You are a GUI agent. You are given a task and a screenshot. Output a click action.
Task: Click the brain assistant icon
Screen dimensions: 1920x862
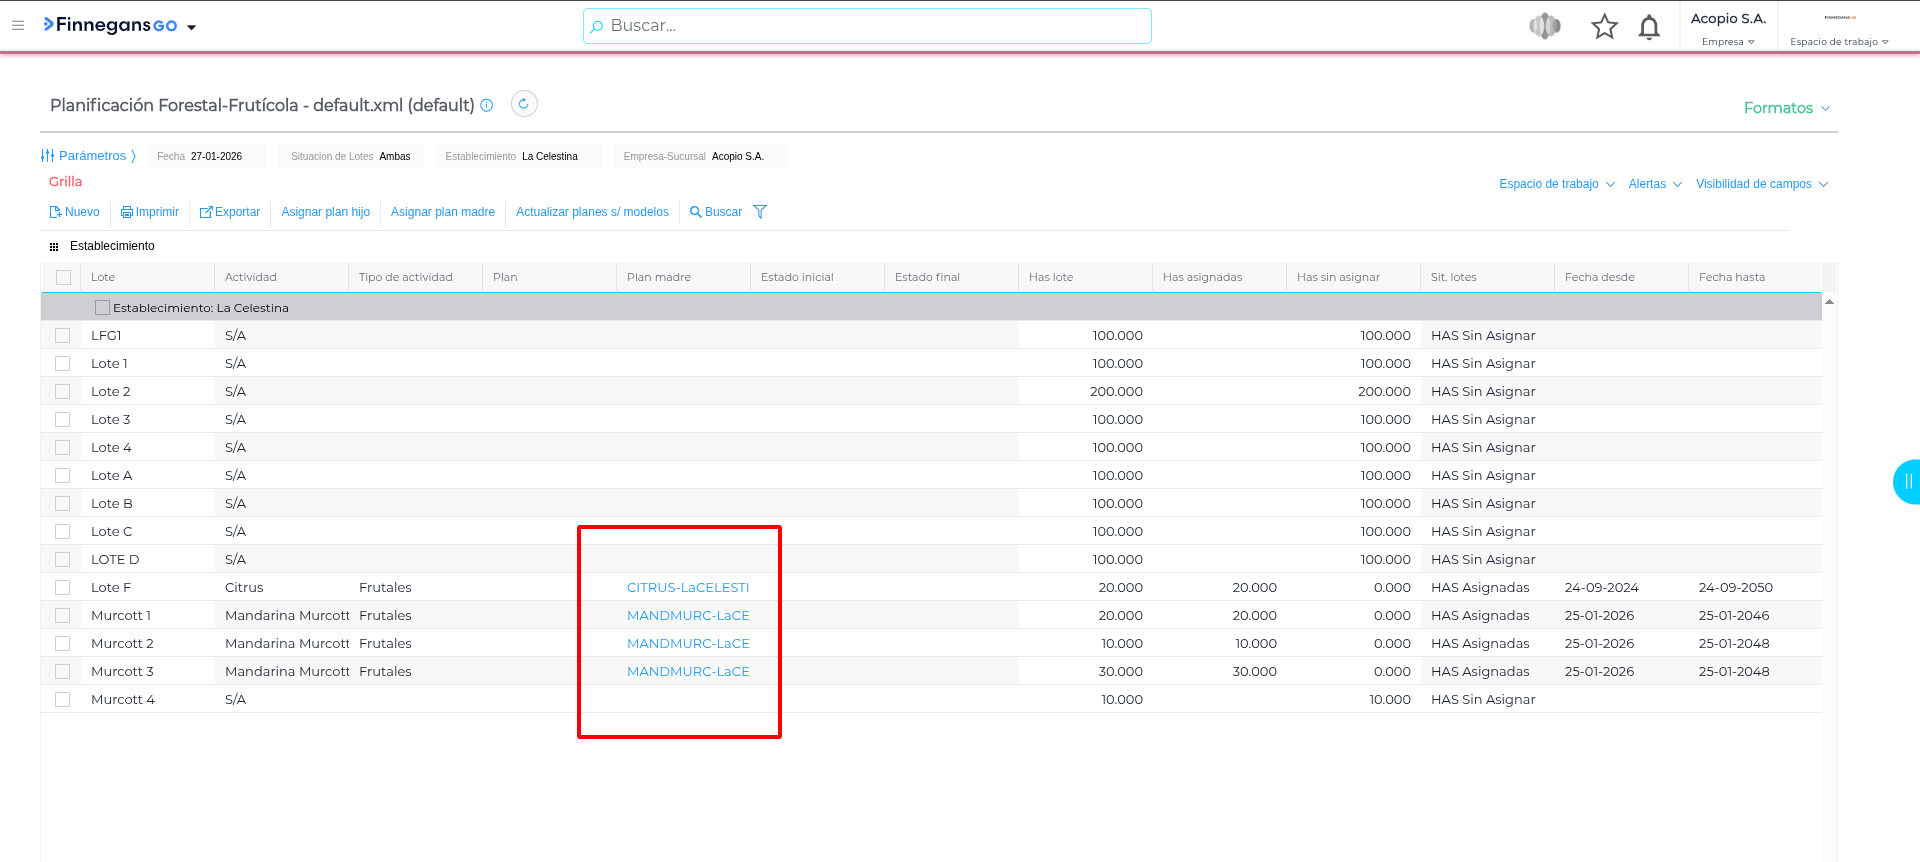[1545, 27]
